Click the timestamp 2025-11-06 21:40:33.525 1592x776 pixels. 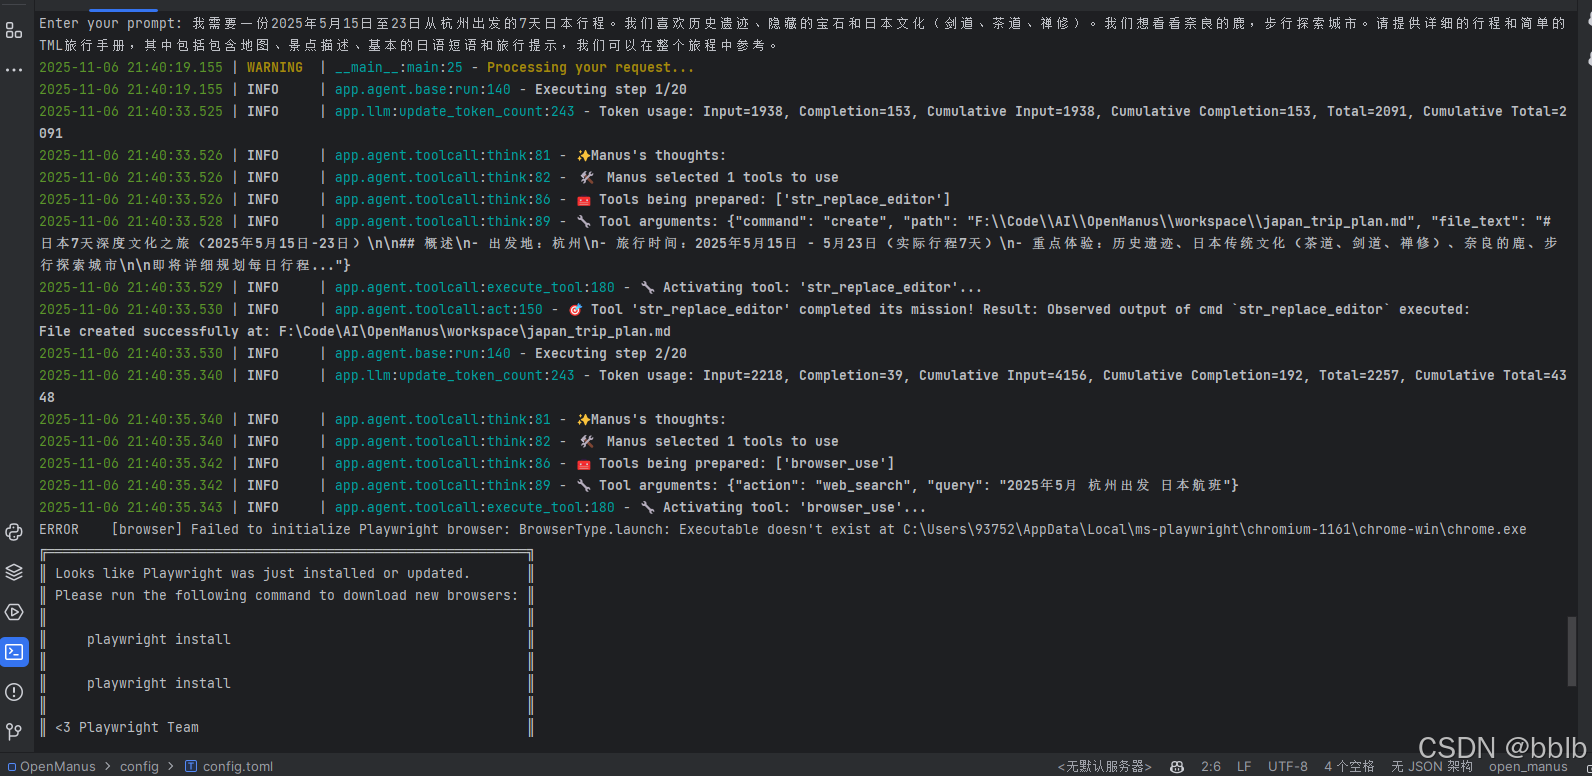pyautogui.click(x=131, y=111)
